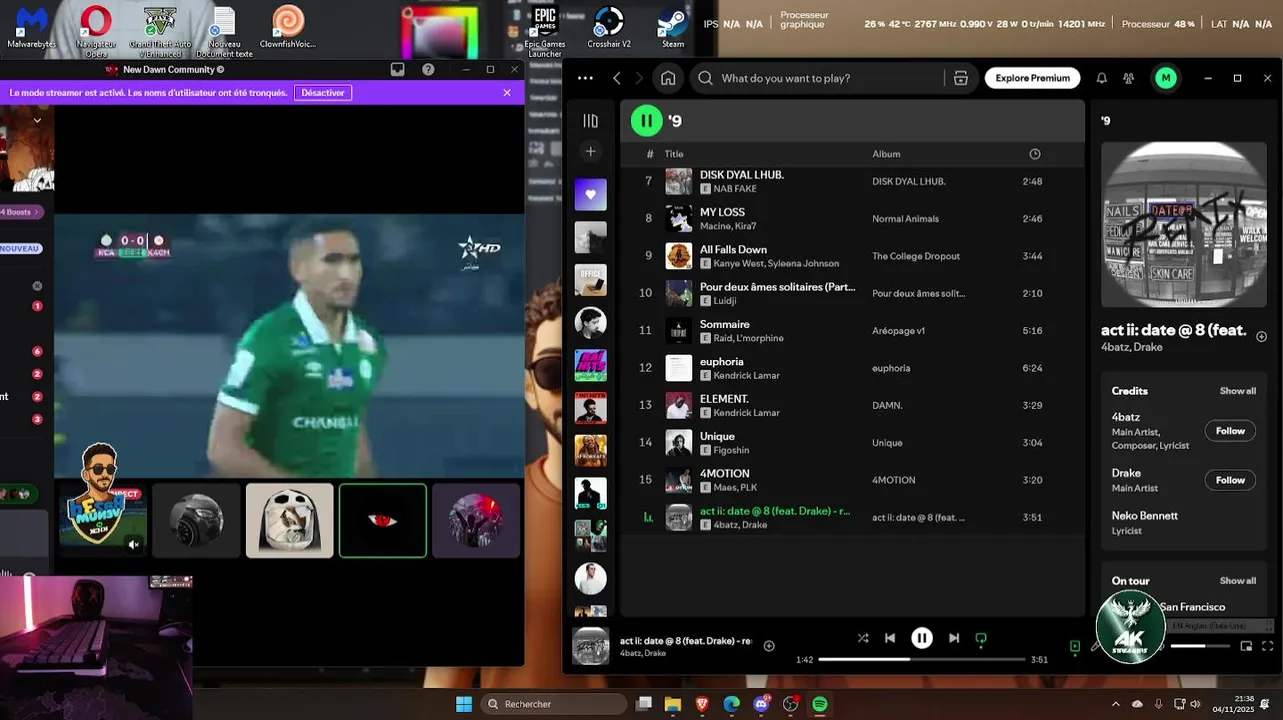This screenshot has width=1283, height=720.
Task: Open Spotify Home
Action: pyautogui.click(x=668, y=78)
